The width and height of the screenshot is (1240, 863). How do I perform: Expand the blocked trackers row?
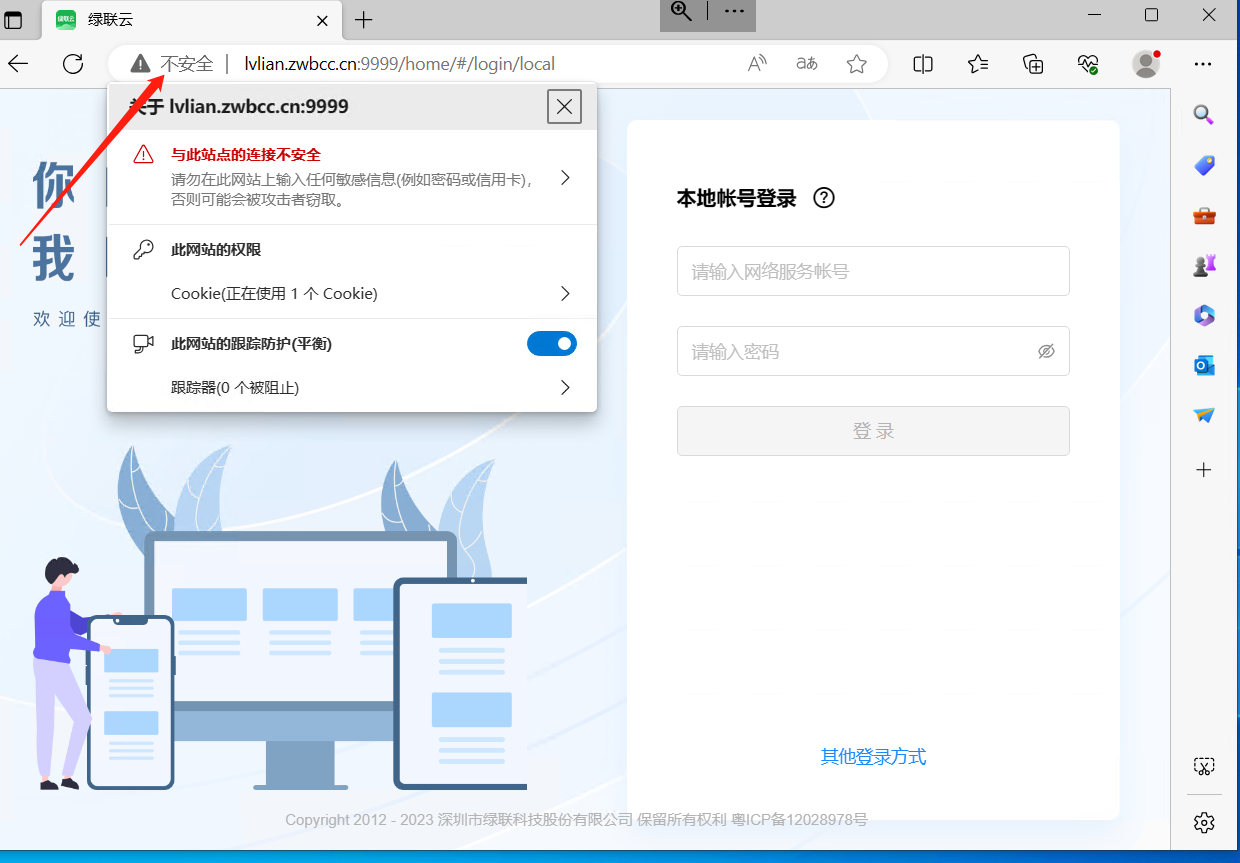click(x=565, y=388)
